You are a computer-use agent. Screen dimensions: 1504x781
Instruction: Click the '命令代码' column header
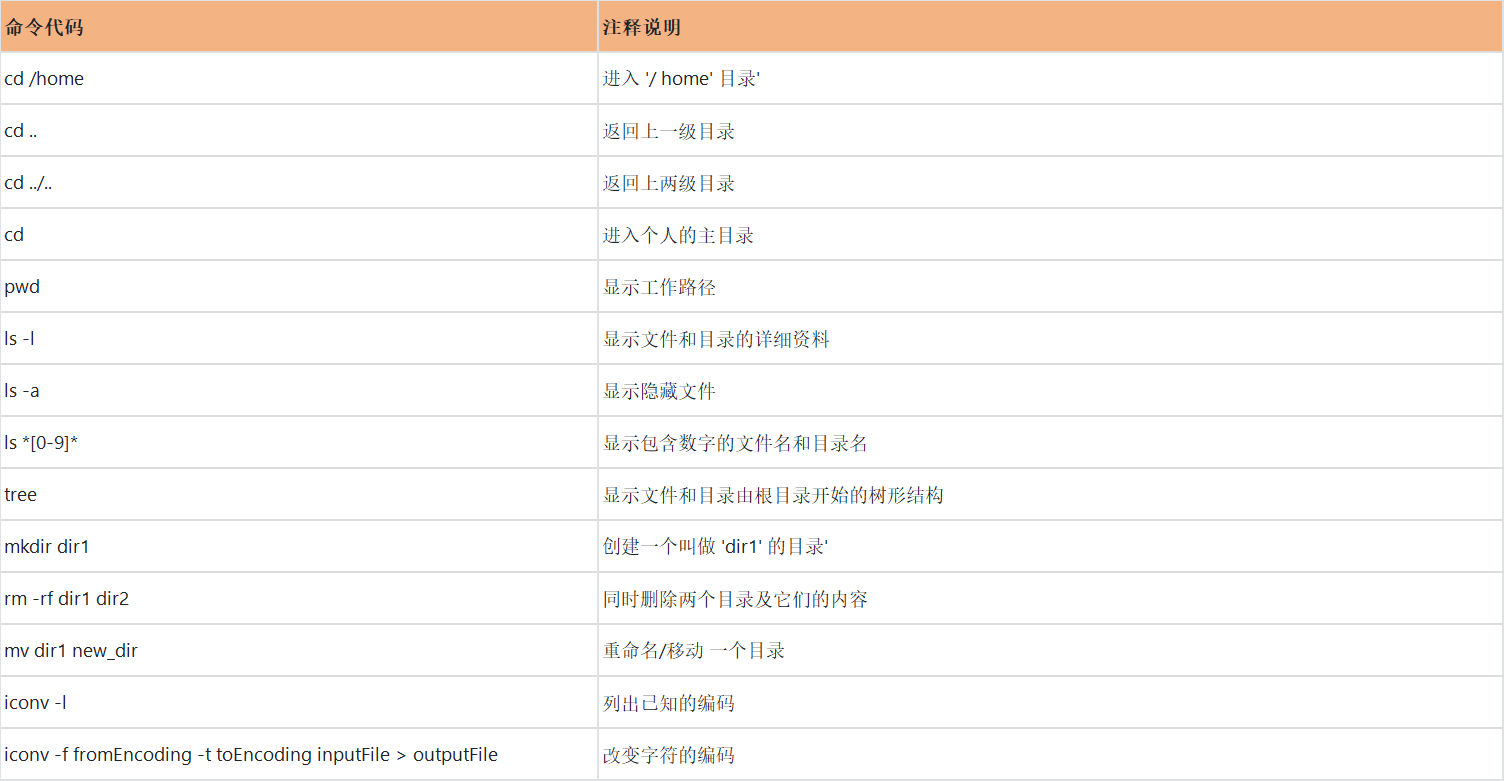click(299, 27)
